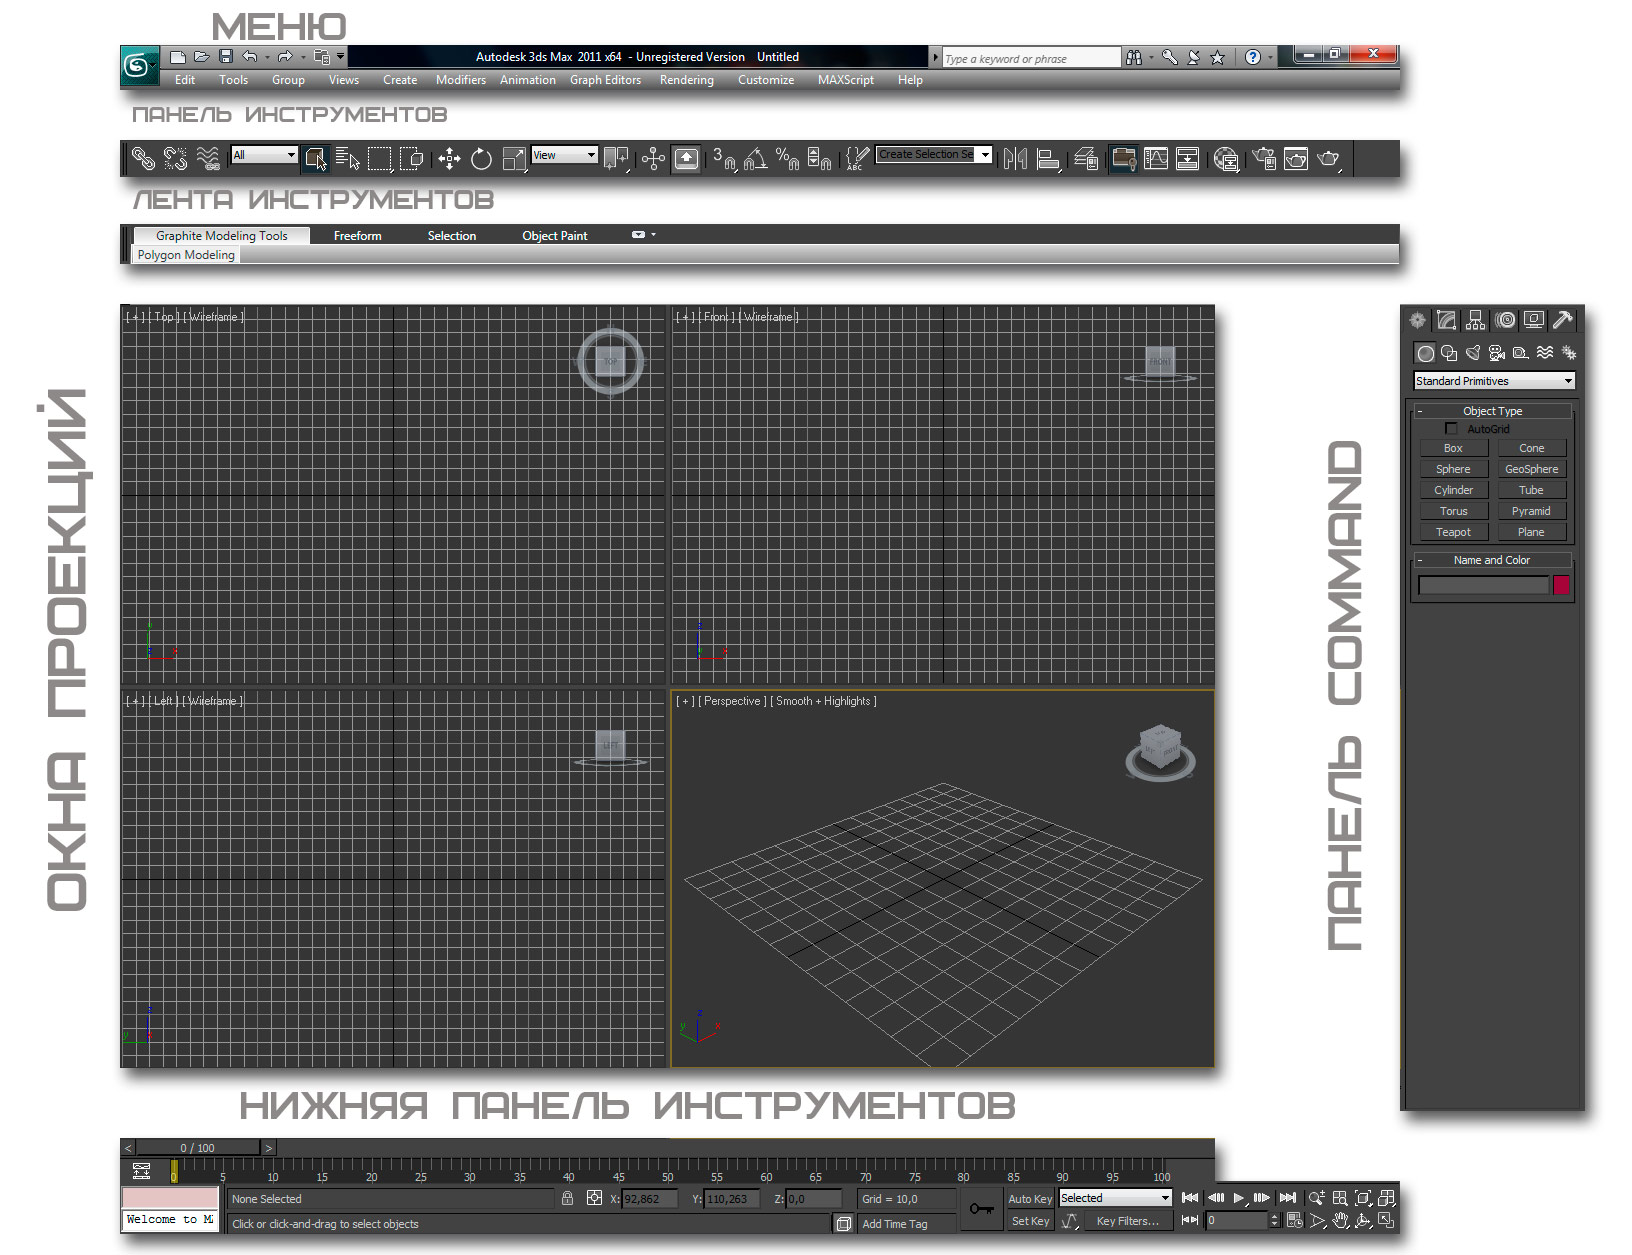
Task: Collapse the Object Type rollout
Action: (1493, 411)
